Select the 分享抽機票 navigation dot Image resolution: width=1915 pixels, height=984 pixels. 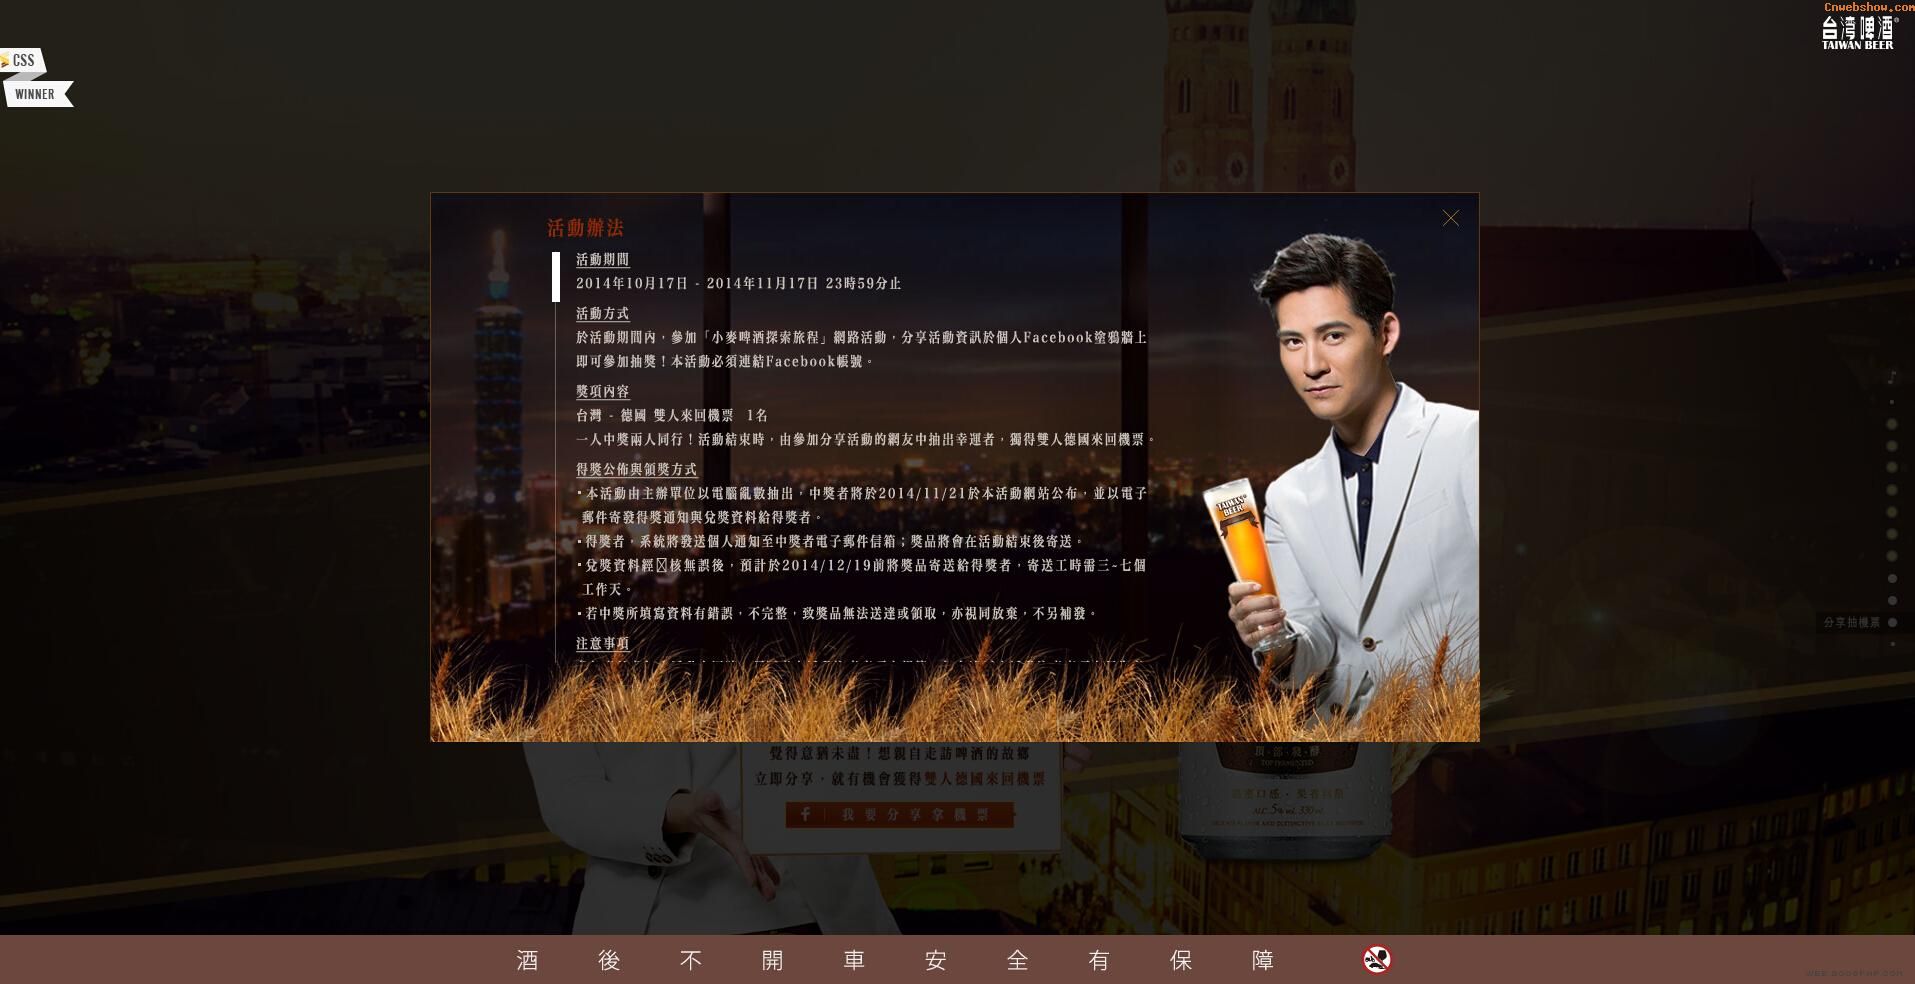pyautogui.click(x=1892, y=622)
